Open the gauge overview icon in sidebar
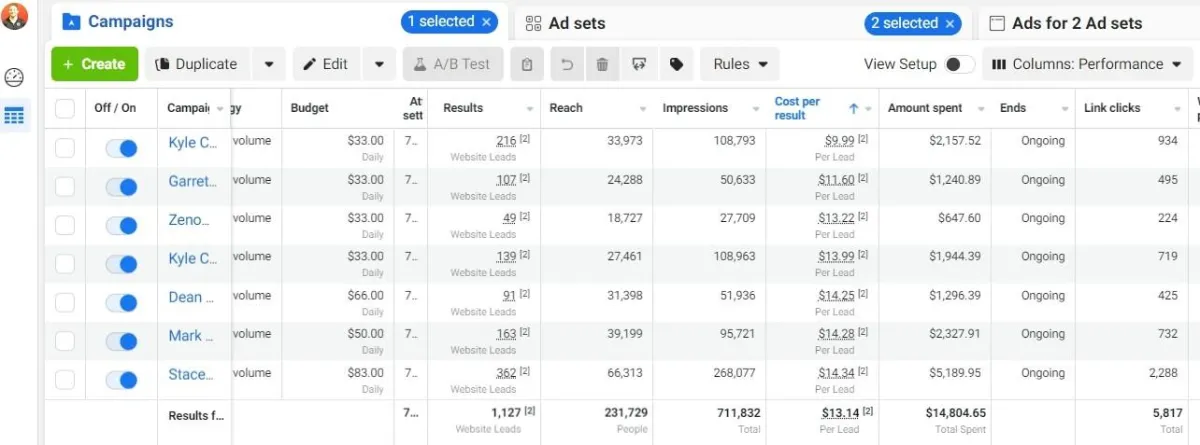 tap(14, 77)
